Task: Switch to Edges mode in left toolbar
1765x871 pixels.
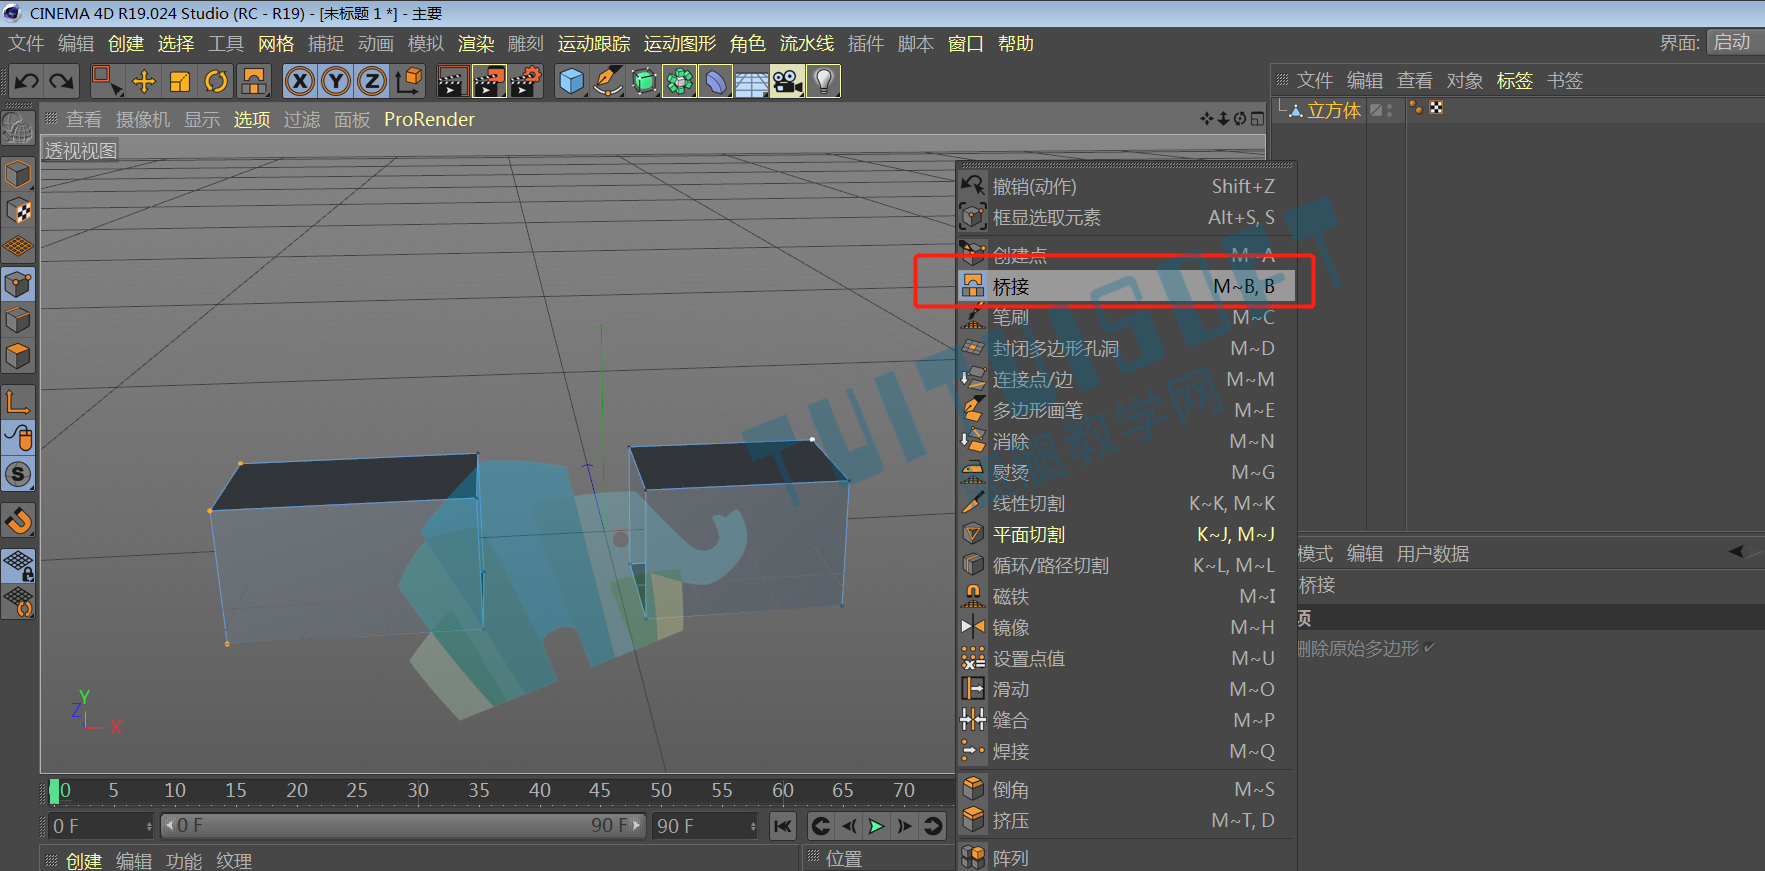Action: (18, 320)
